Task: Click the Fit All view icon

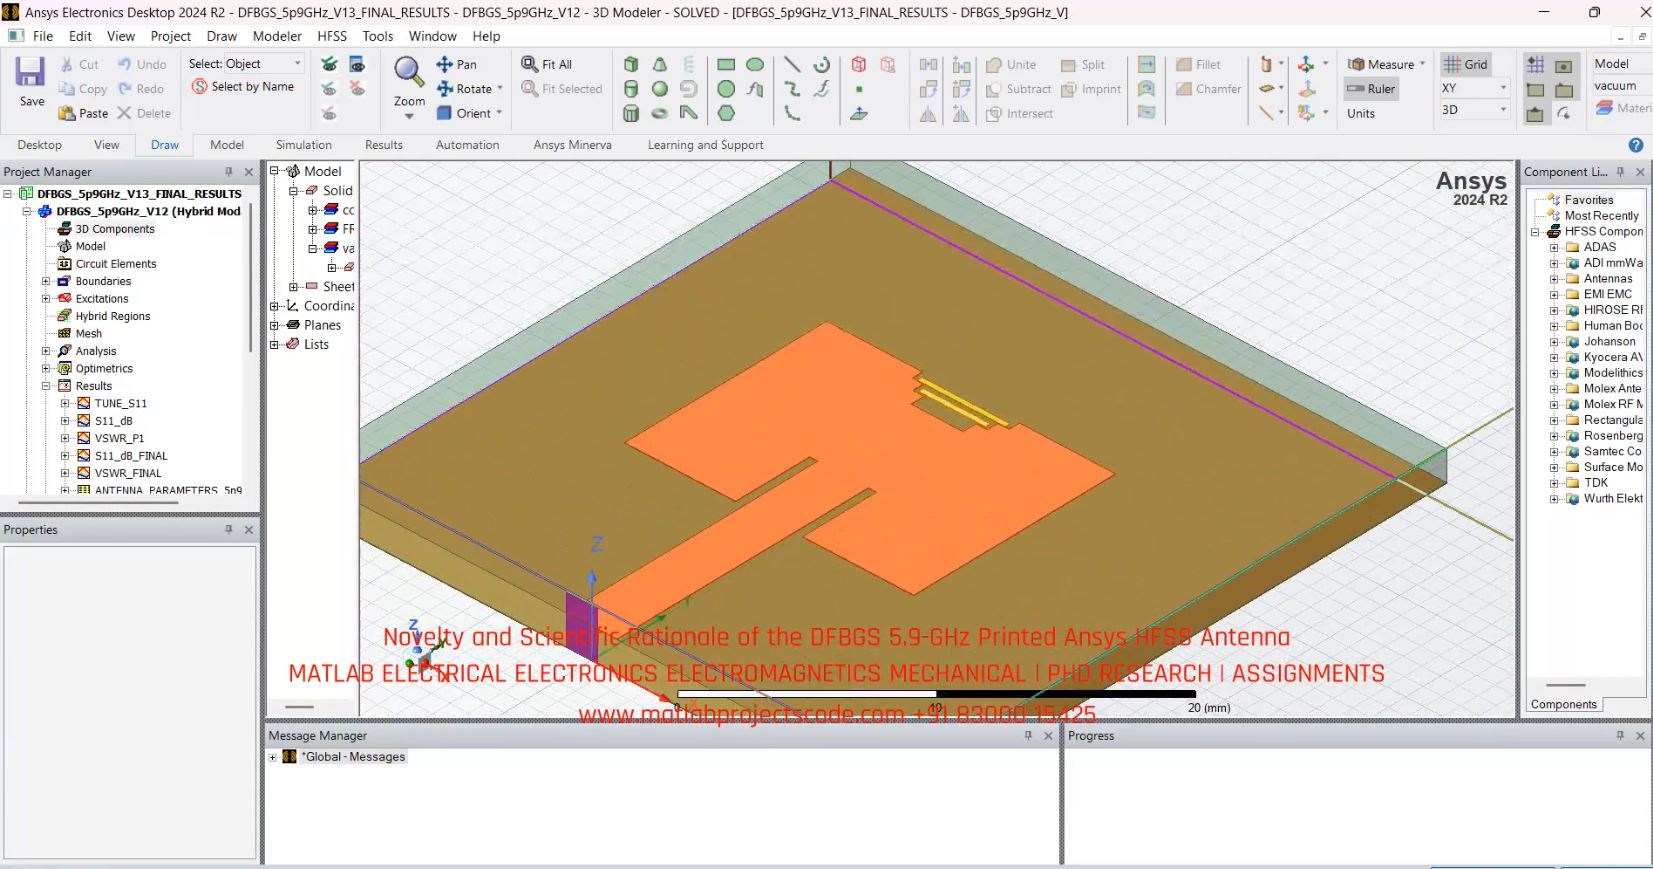Action: pos(547,64)
